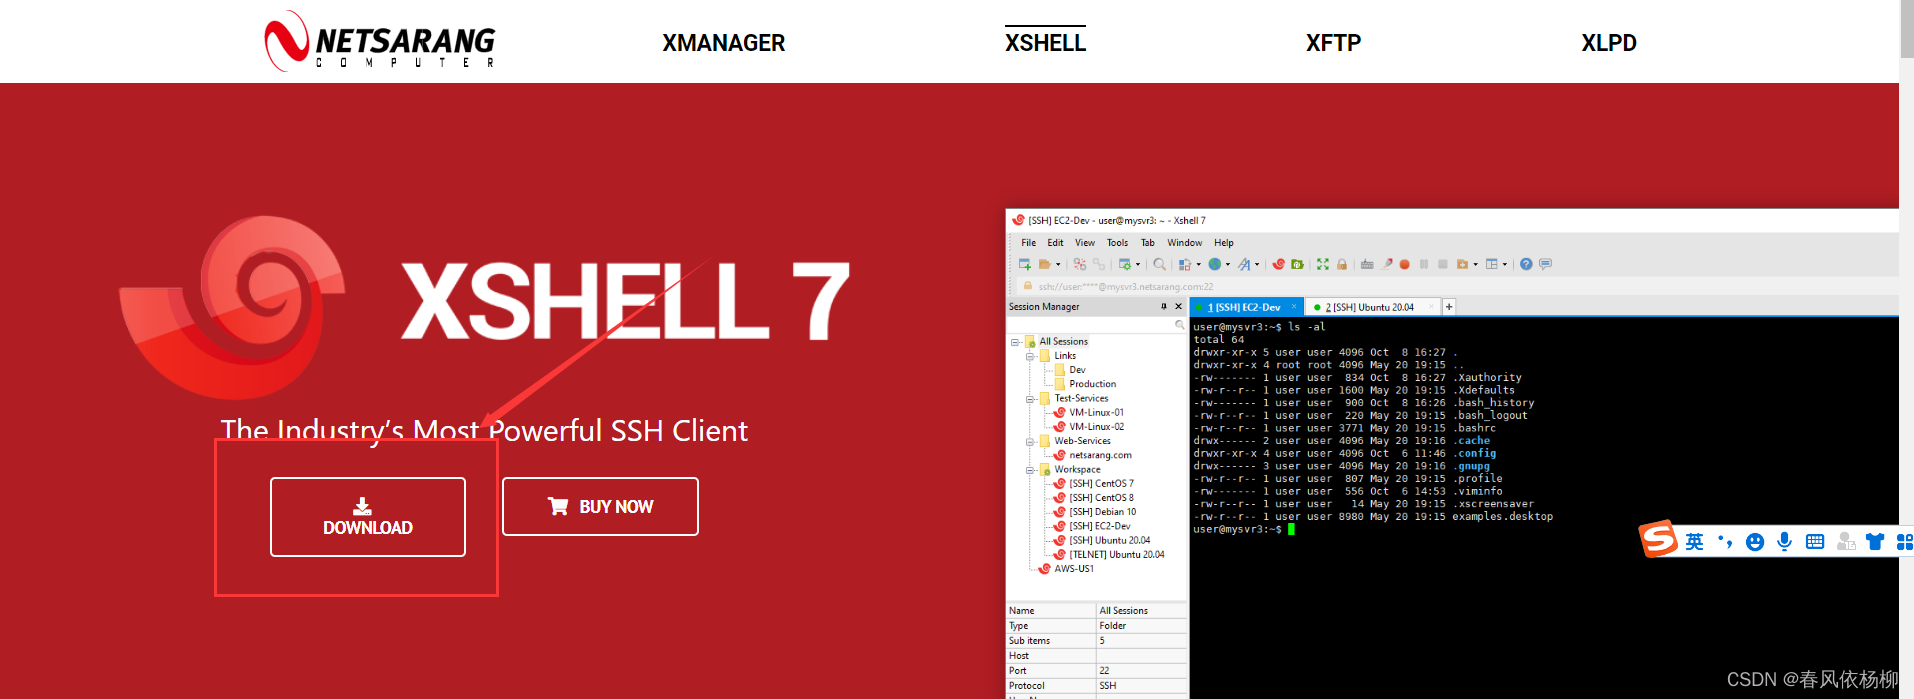Click the pane Layout toolbar icon

point(1492,264)
